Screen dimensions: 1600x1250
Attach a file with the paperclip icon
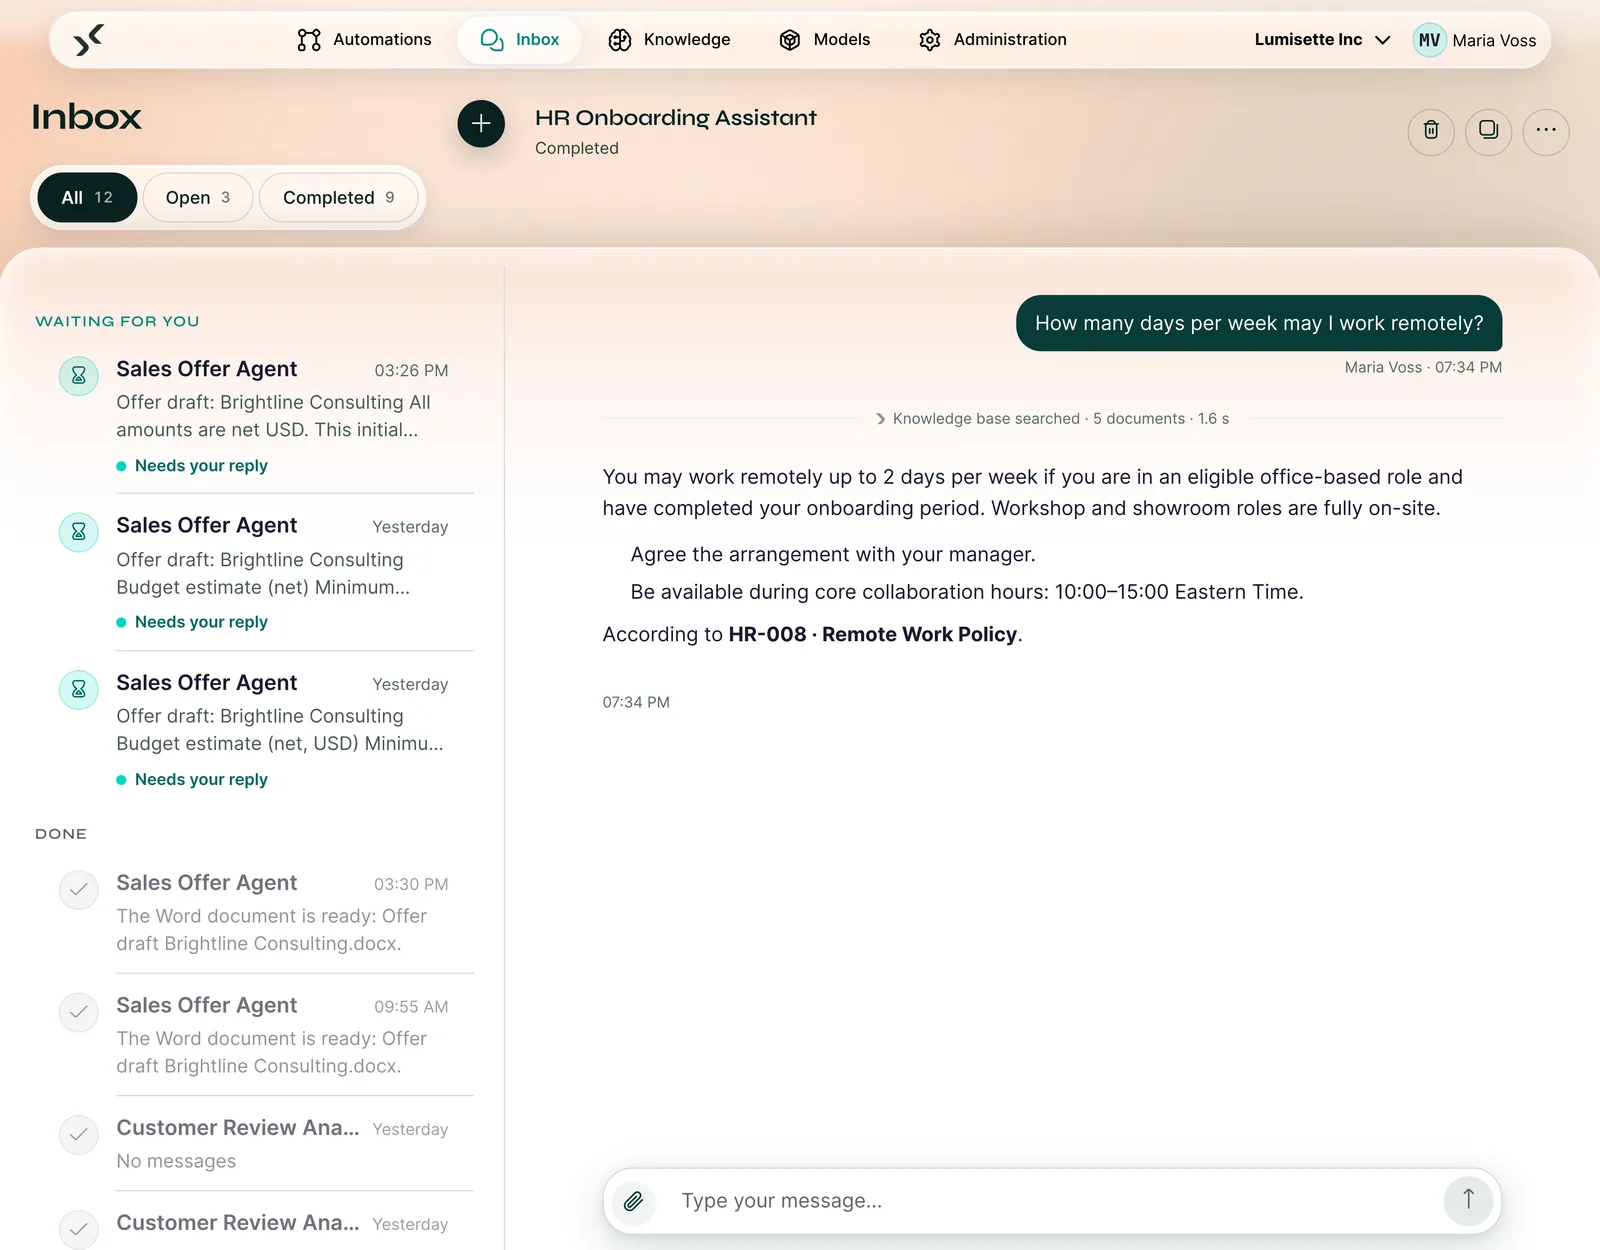pos(633,1201)
